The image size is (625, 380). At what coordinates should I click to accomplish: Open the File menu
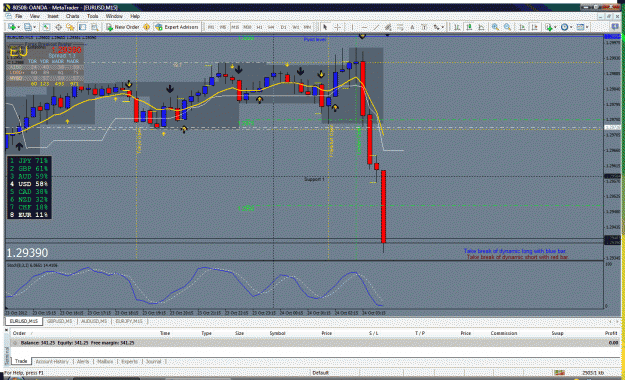[18, 16]
